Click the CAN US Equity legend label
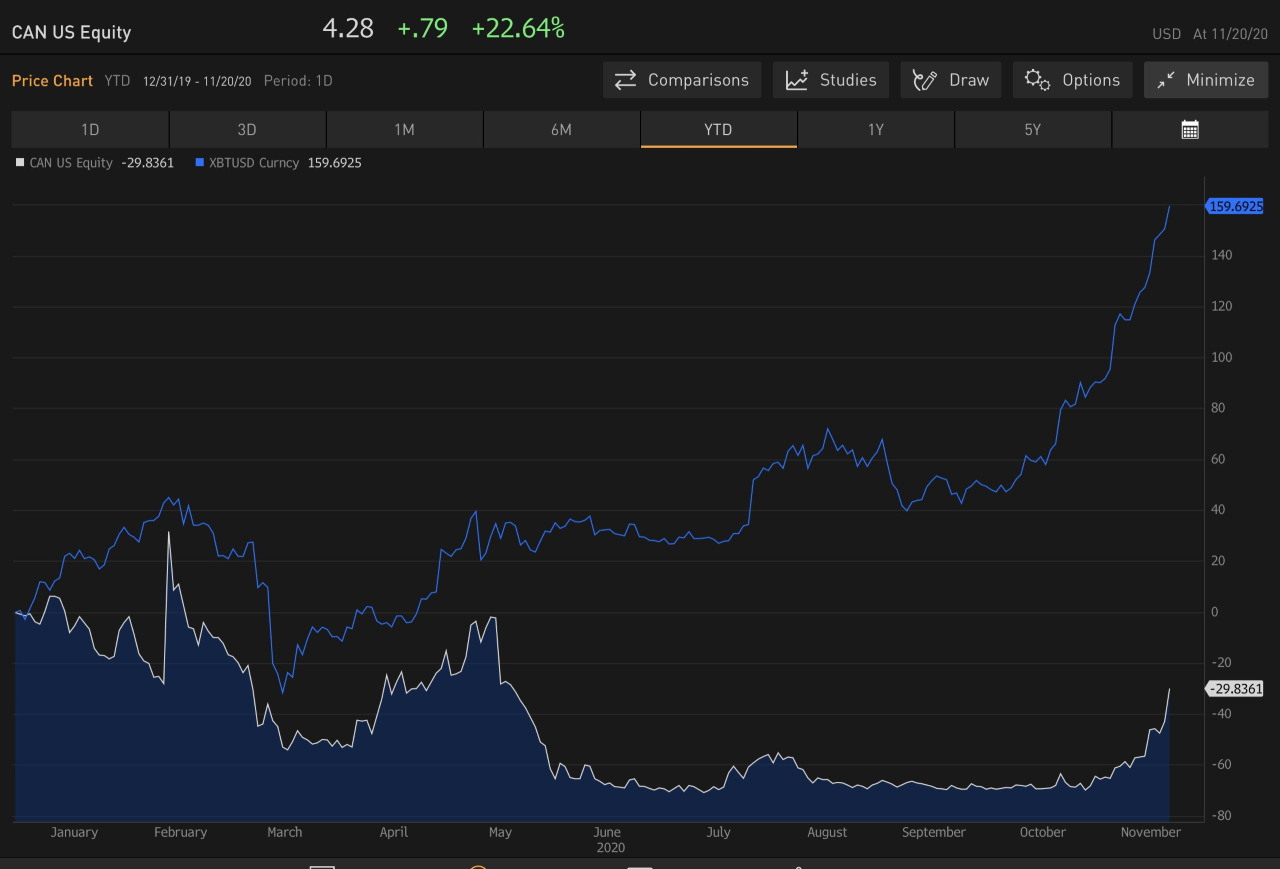This screenshot has height=869, width=1280. [x=71, y=162]
